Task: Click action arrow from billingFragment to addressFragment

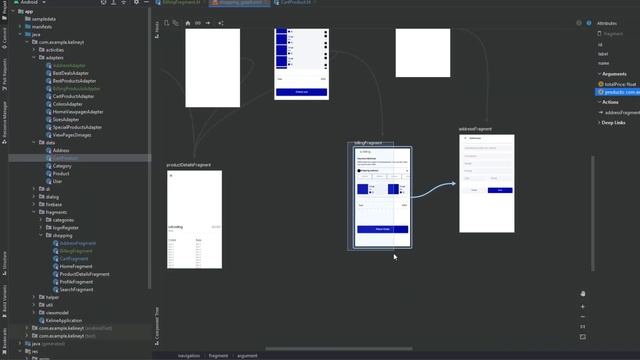Action: click(x=434, y=190)
